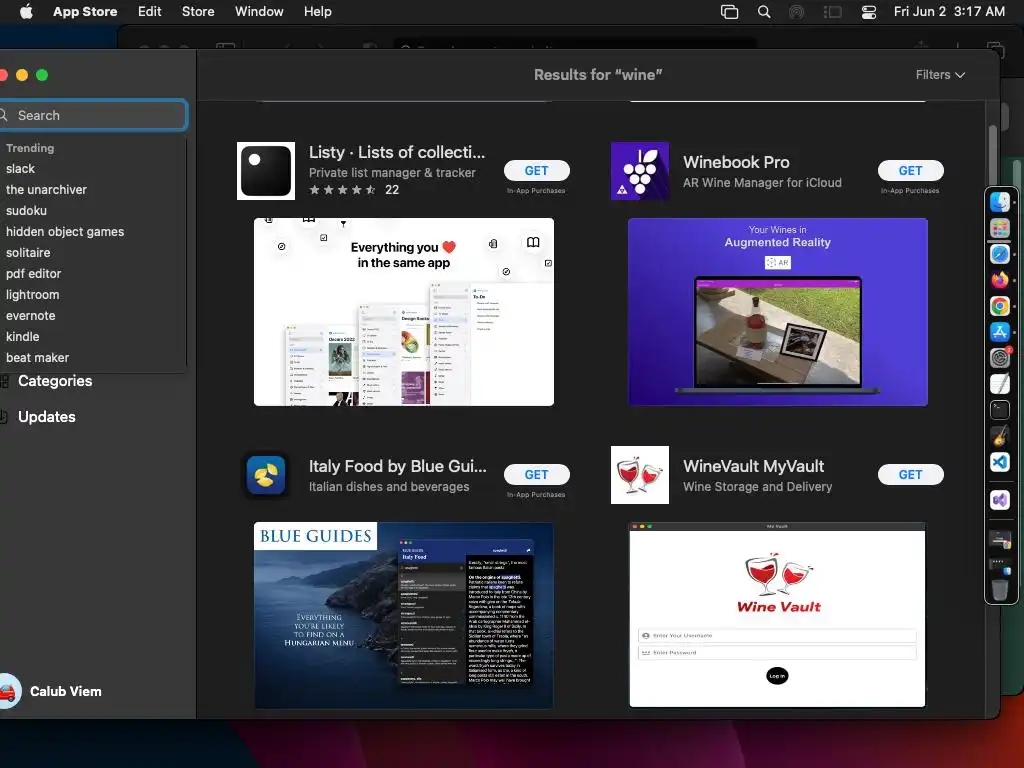Get Italy Food by Blue Guides
This screenshot has width=1024, height=768.
pyautogui.click(x=536, y=475)
